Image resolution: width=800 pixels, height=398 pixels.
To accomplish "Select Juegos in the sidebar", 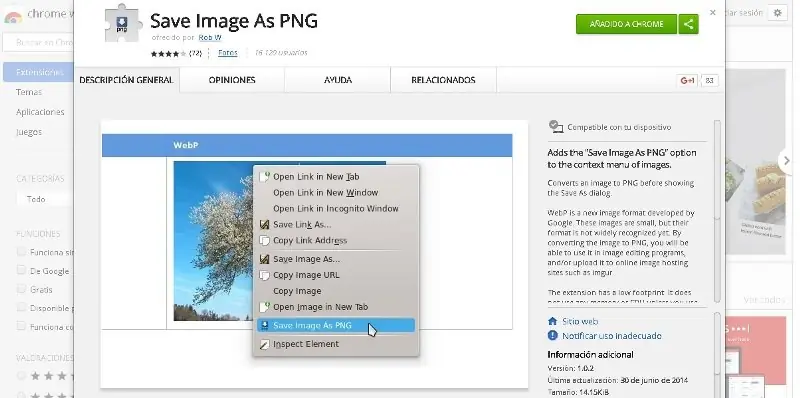I will coord(29,132).
